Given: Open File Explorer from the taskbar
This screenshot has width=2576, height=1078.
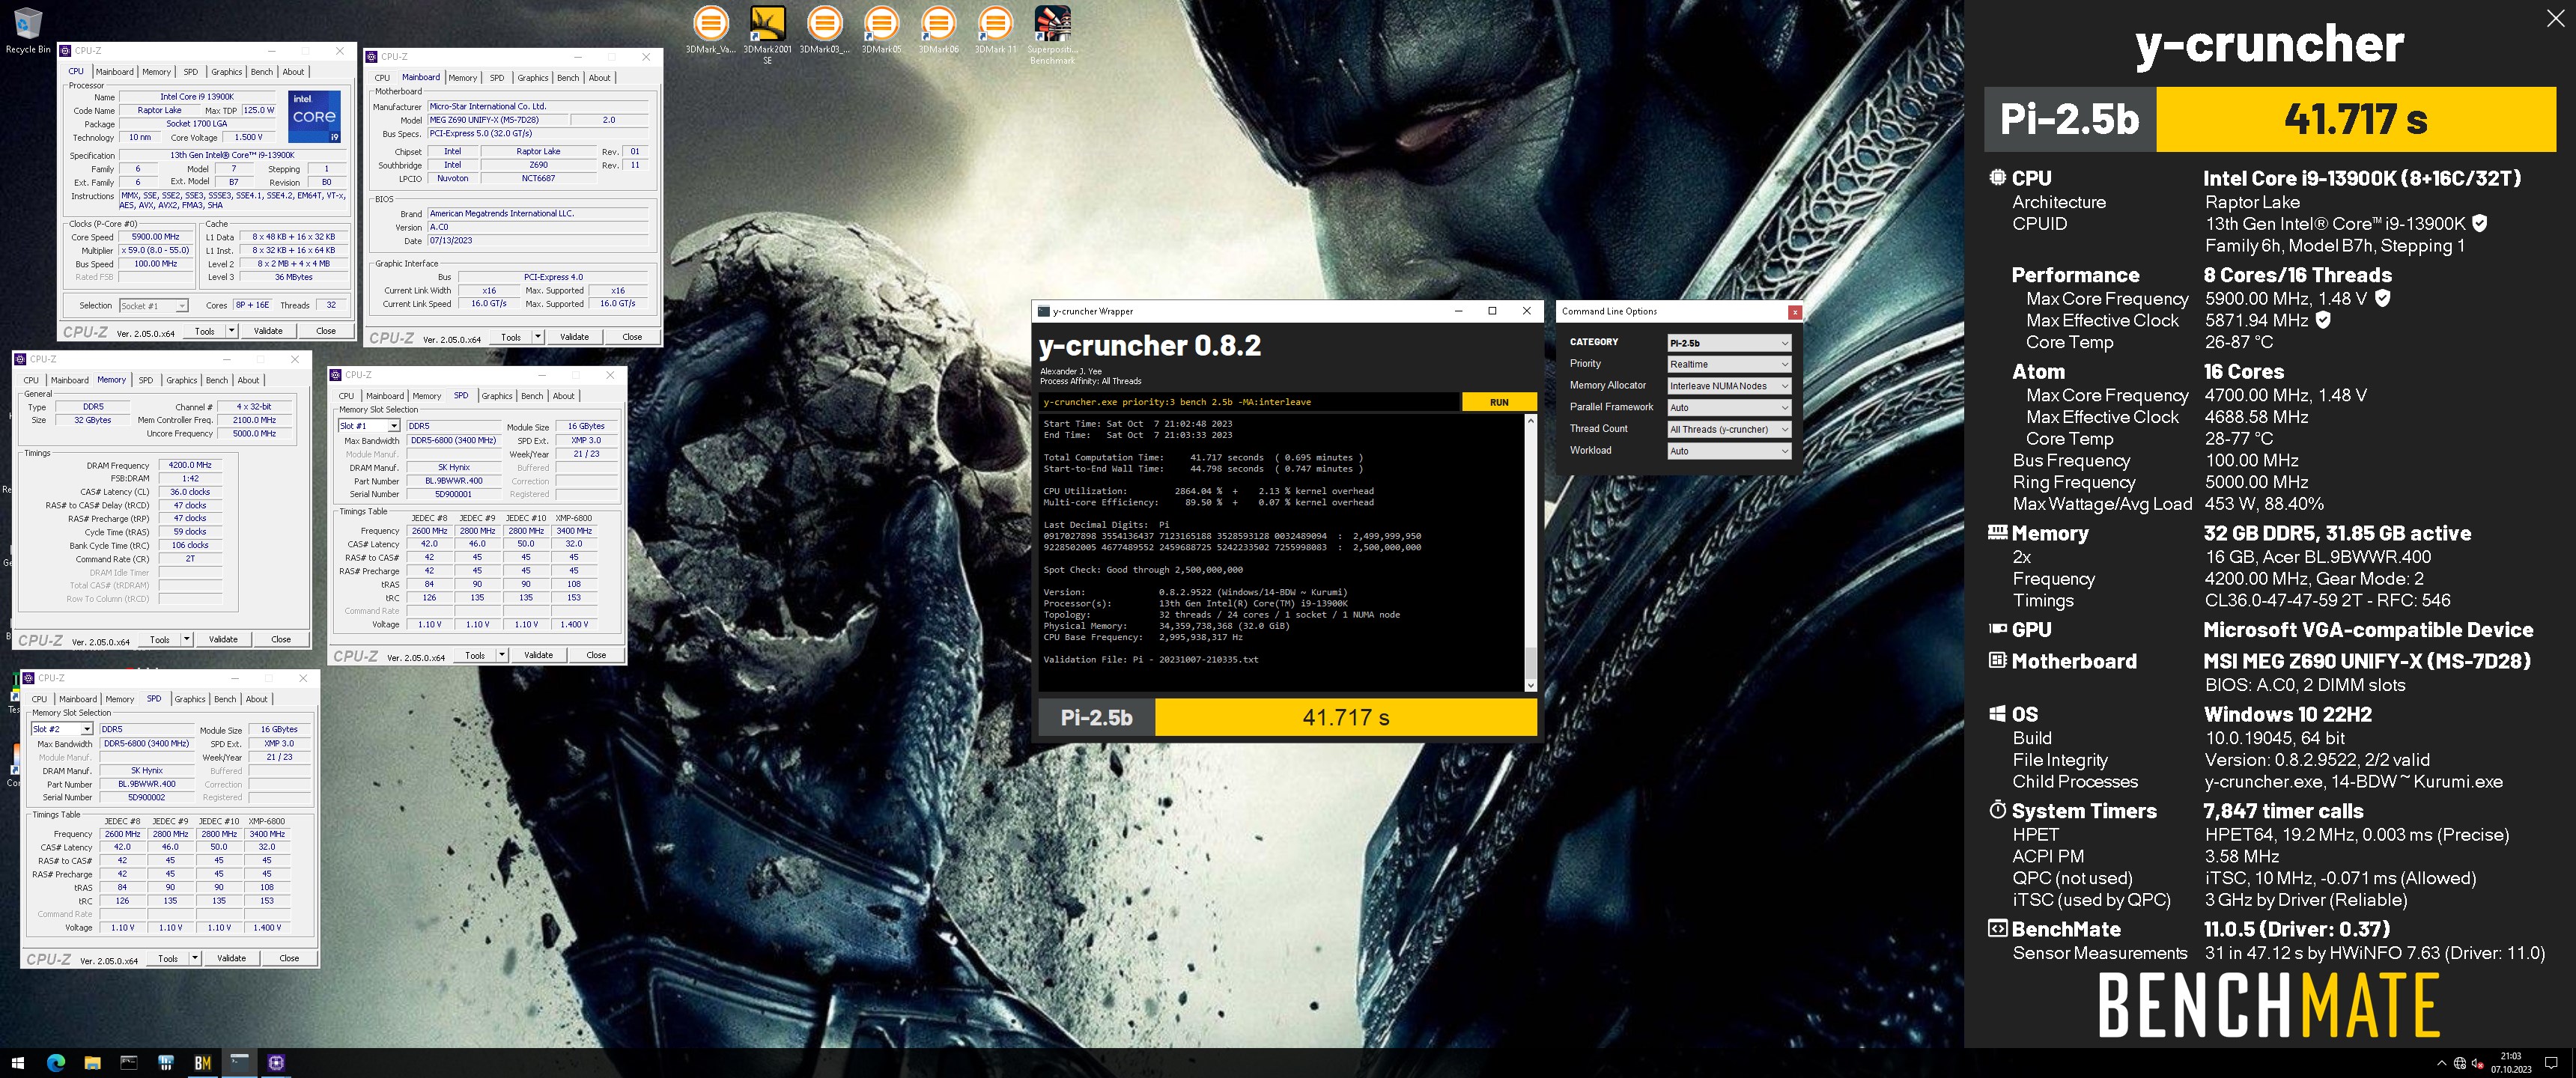Looking at the screenshot, I should click(92, 1062).
